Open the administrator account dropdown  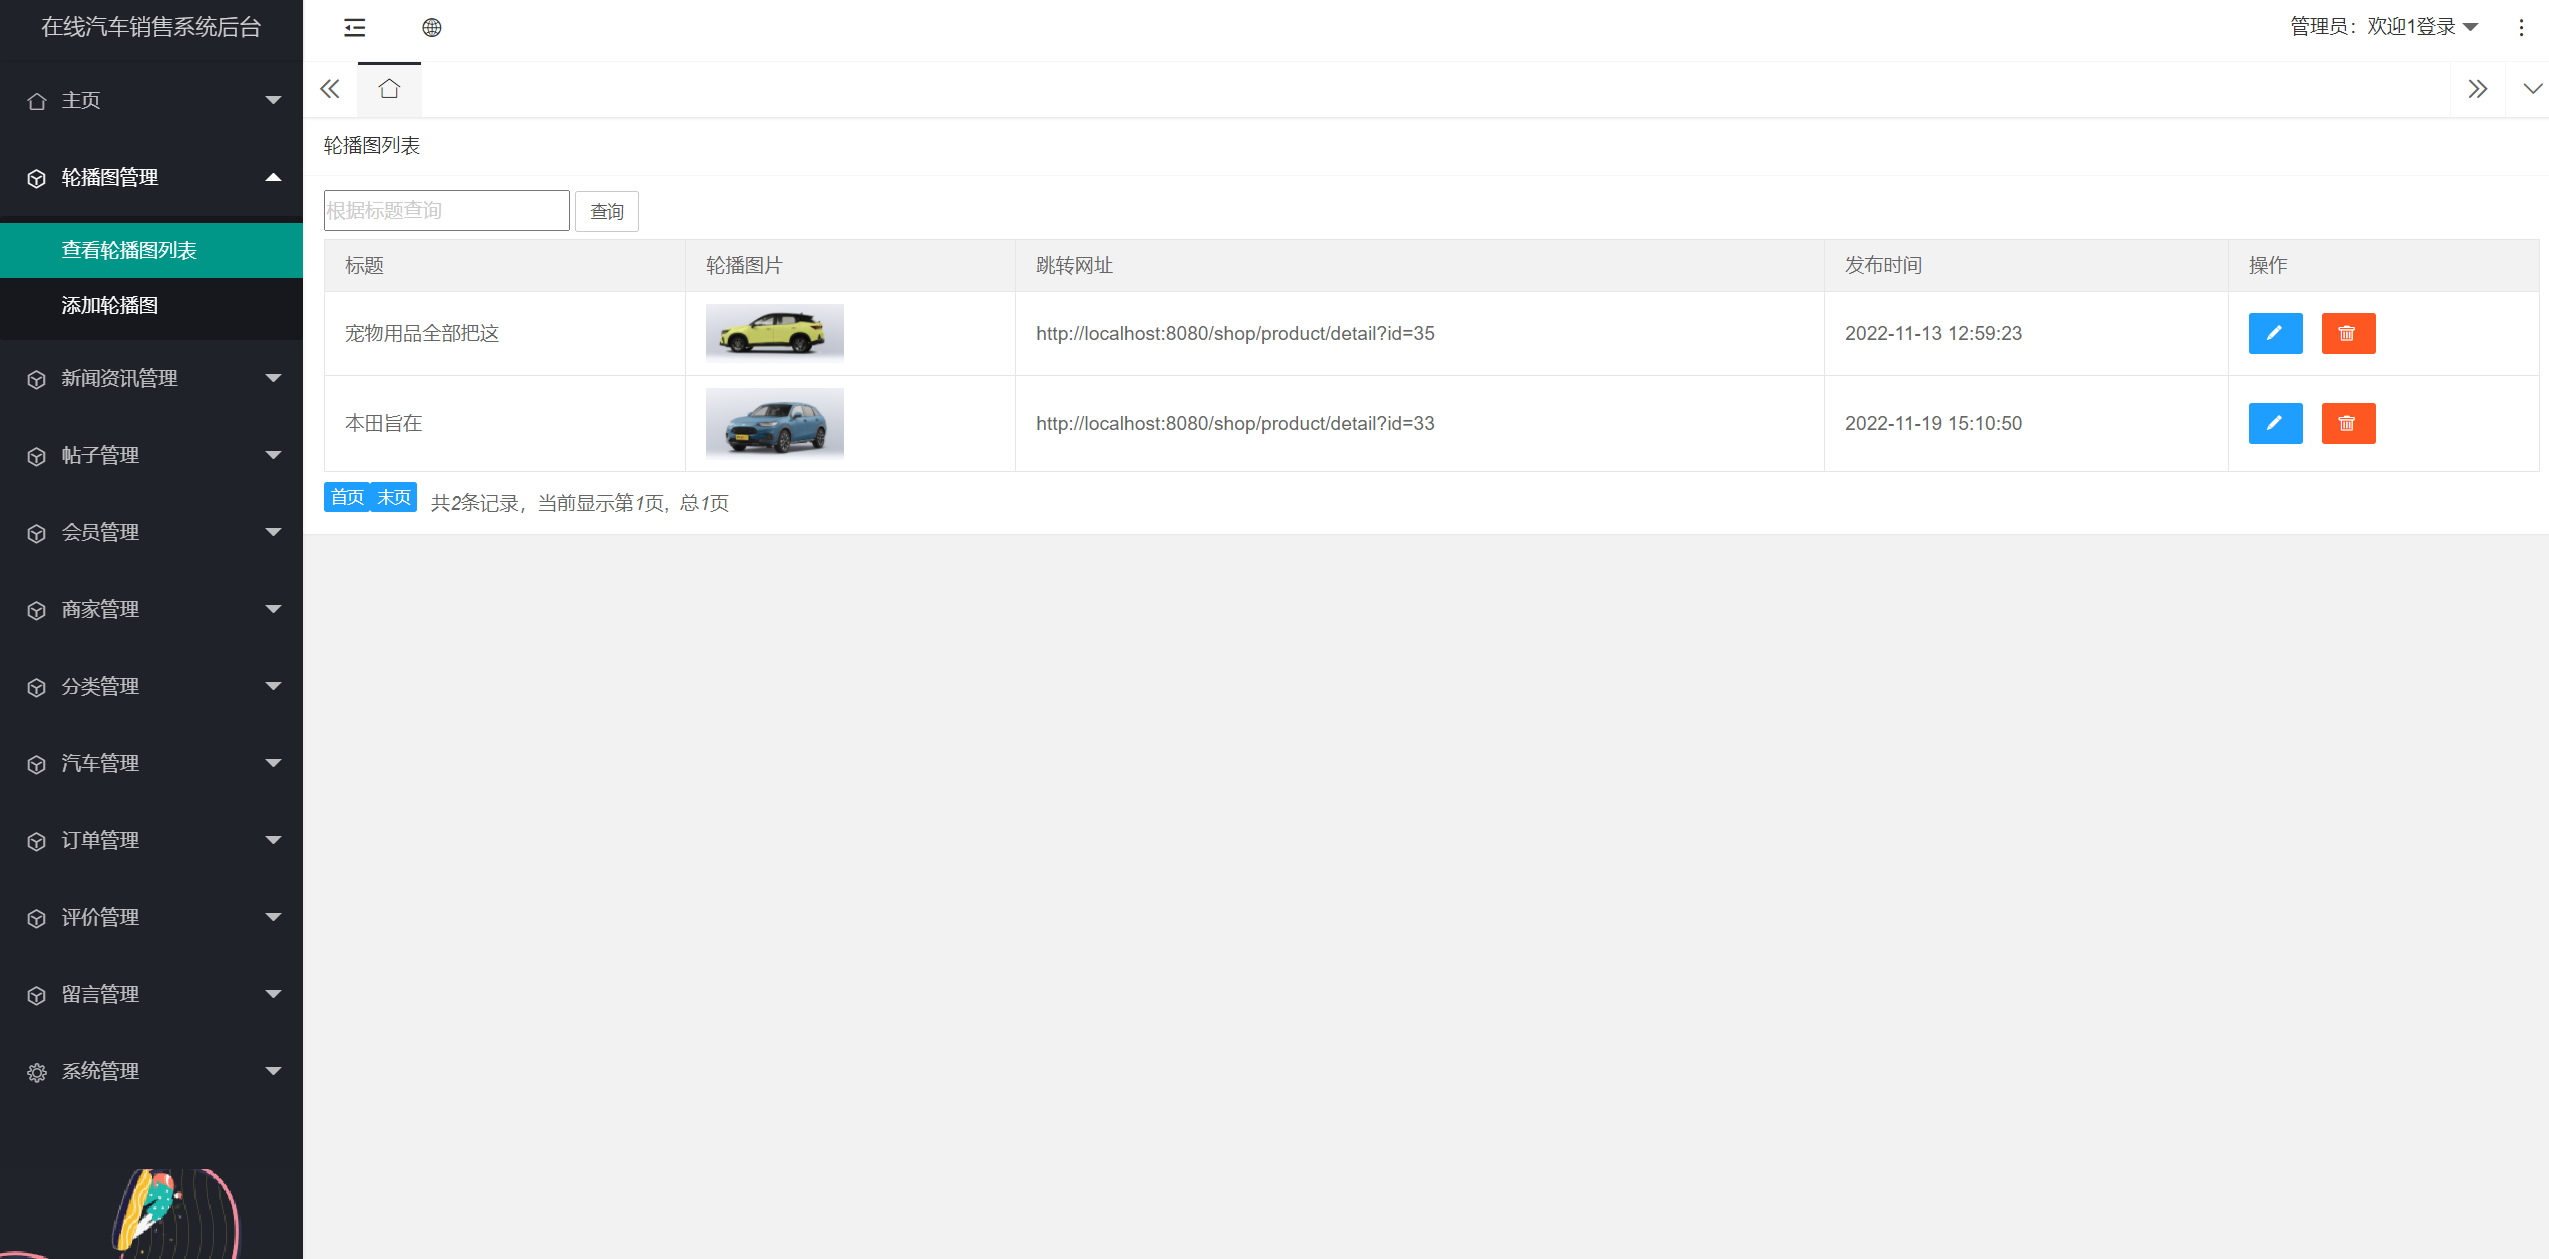point(2384,27)
